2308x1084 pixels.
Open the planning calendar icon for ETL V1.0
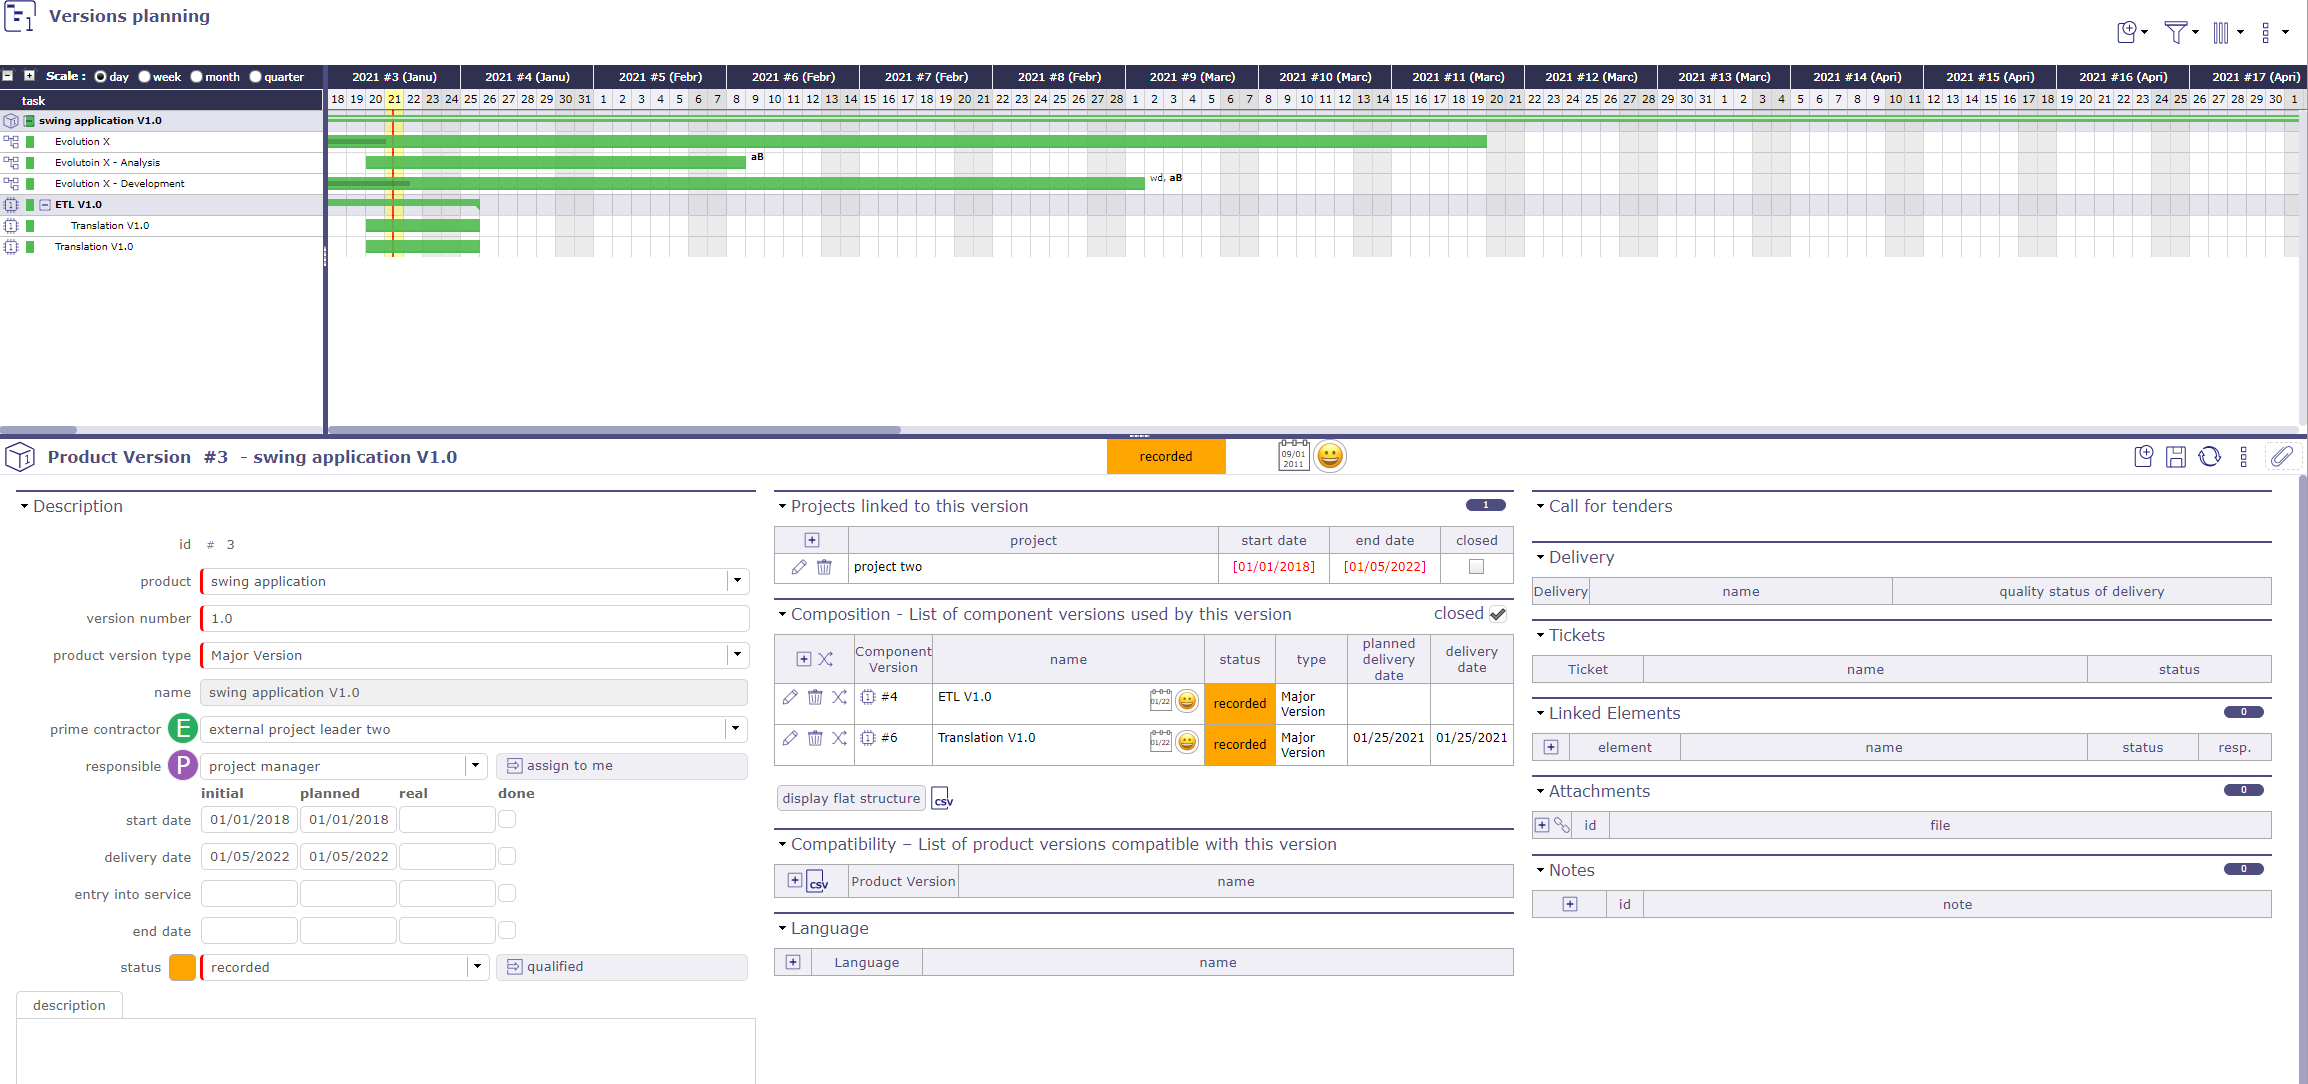[x=1161, y=700]
